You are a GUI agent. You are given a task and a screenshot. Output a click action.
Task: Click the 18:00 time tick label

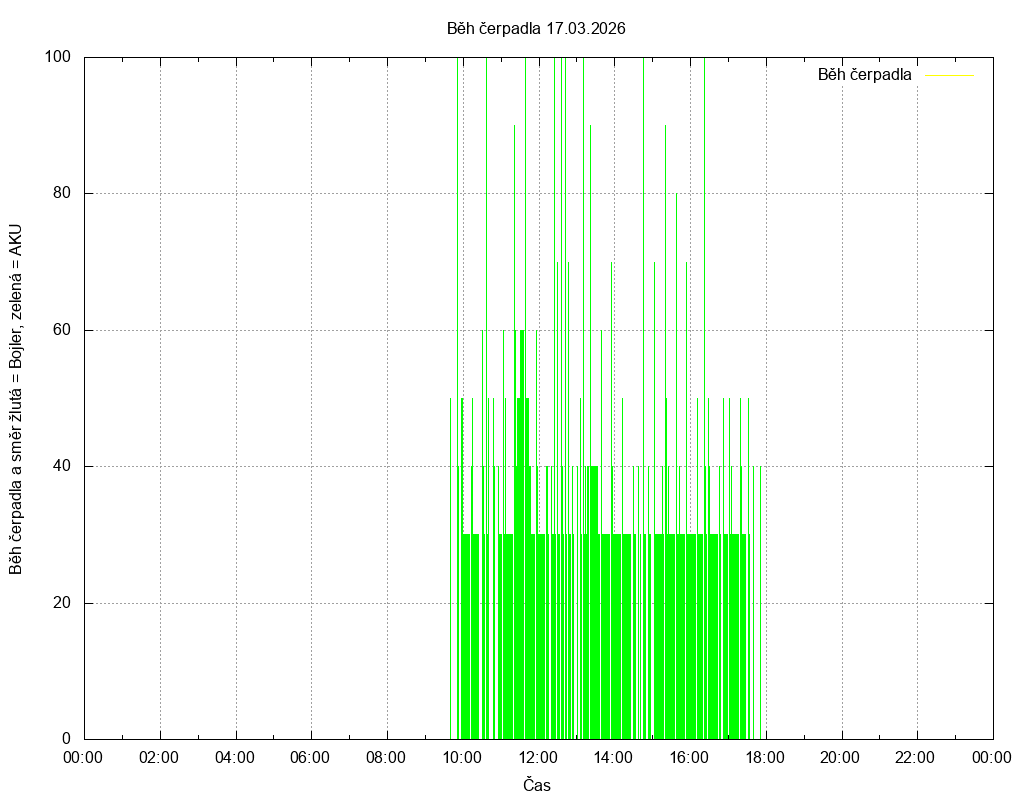765,757
